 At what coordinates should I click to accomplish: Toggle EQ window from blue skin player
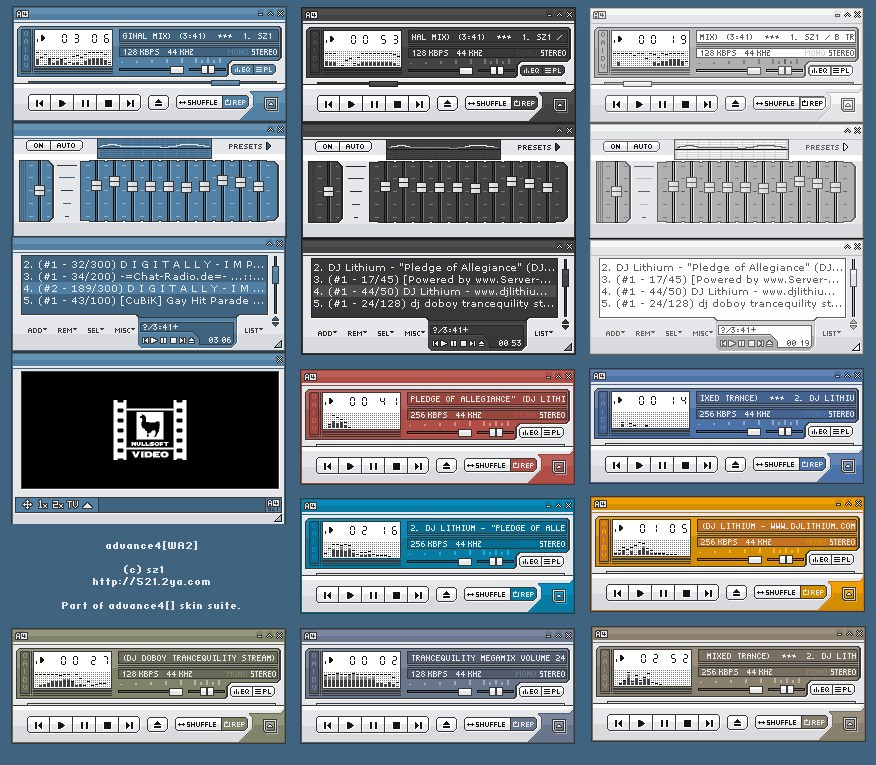click(242, 70)
